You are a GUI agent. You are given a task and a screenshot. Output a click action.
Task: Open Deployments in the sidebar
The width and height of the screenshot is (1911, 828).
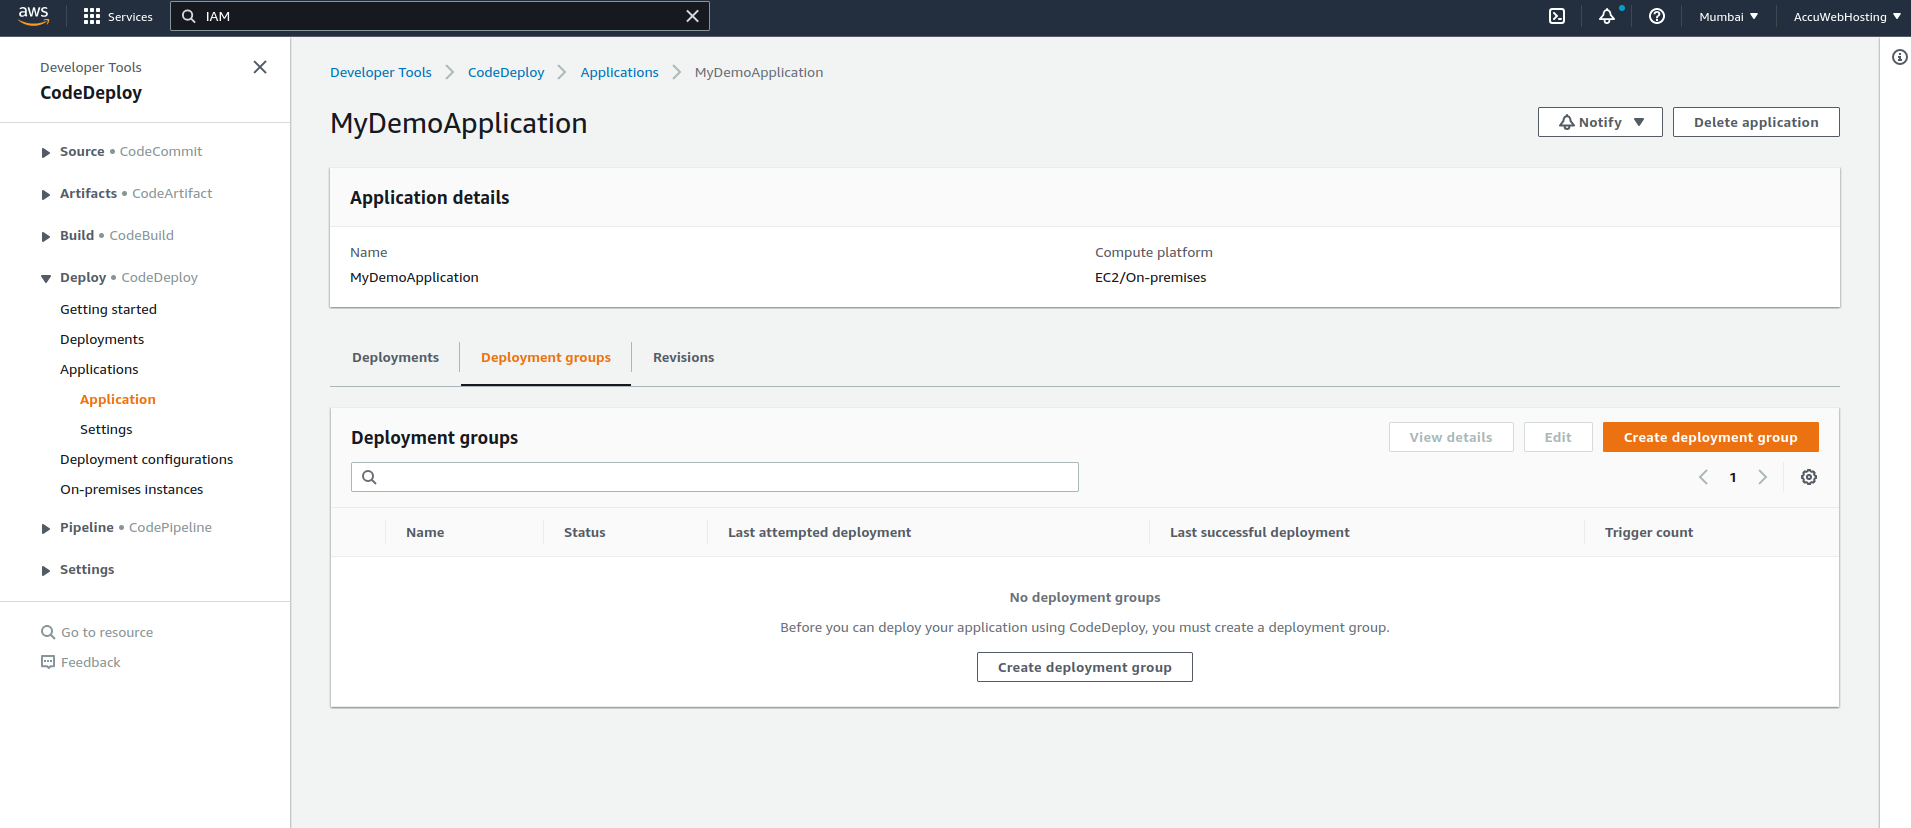pos(102,340)
